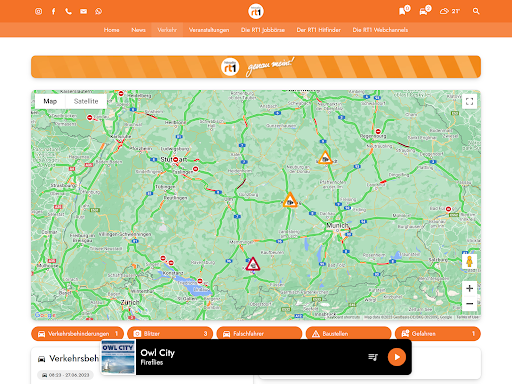Viewport: 512px width, 384px height.
Task: Click the email envelope icon
Action: click(83, 11)
